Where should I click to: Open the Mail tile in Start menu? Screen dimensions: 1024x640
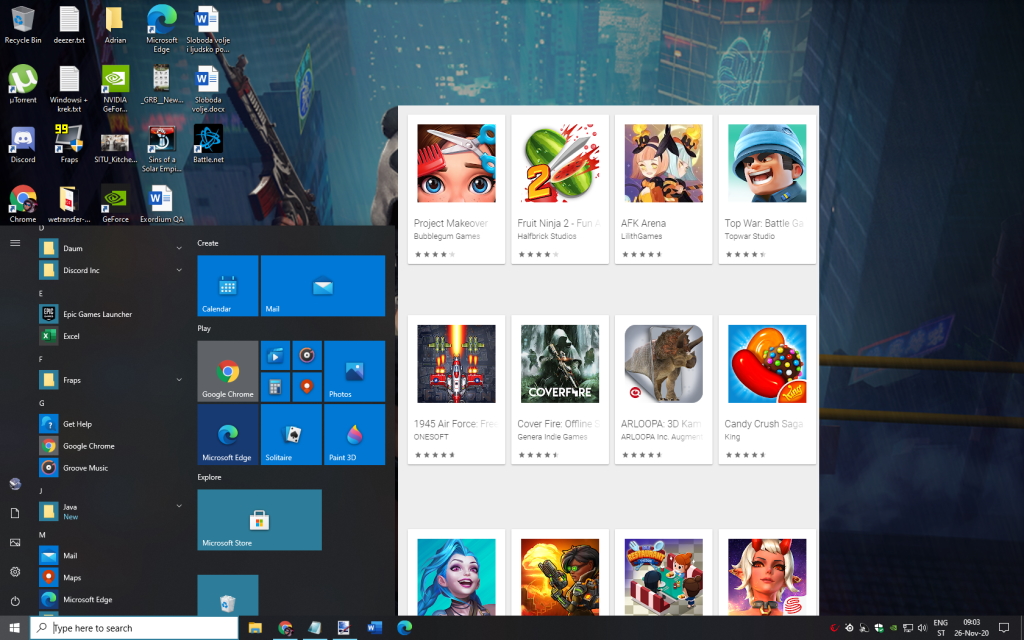(323, 286)
